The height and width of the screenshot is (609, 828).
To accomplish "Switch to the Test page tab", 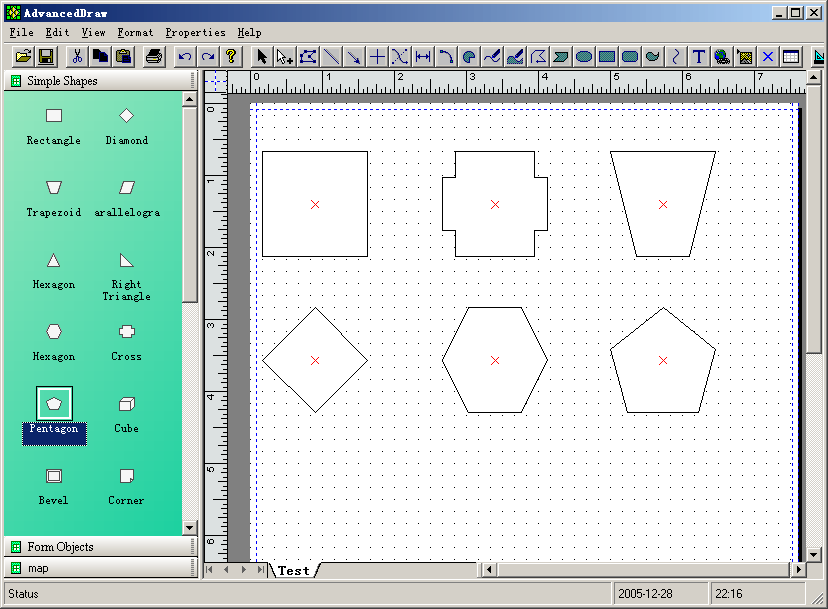I will pyautogui.click(x=294, y=570).
